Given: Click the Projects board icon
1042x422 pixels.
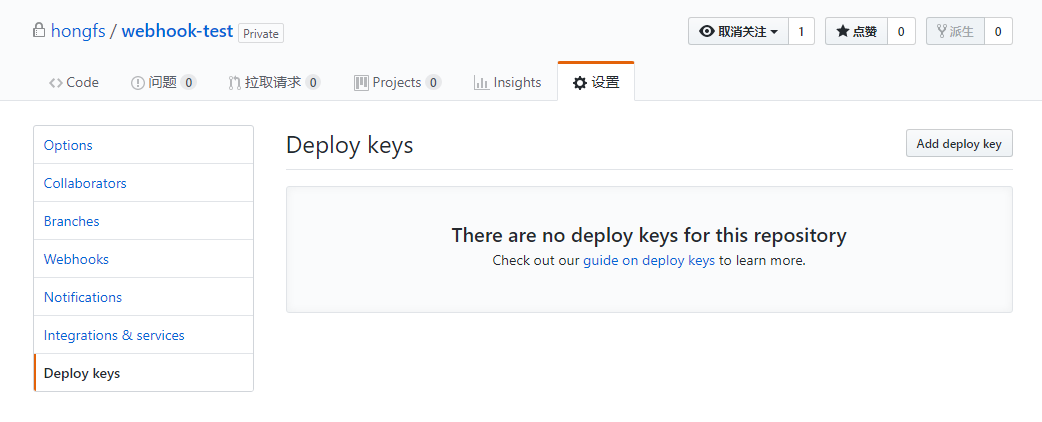Looking at the screenshot, I should pyautogui.click(x=361, y=83).
